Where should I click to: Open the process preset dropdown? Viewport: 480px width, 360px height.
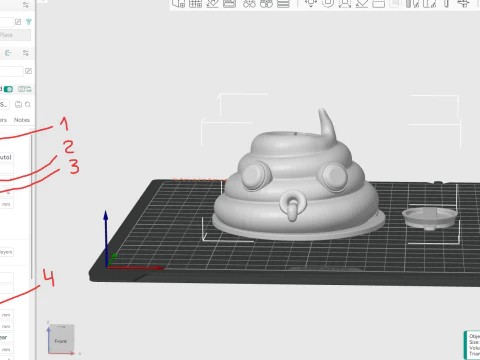pos(5,105)
